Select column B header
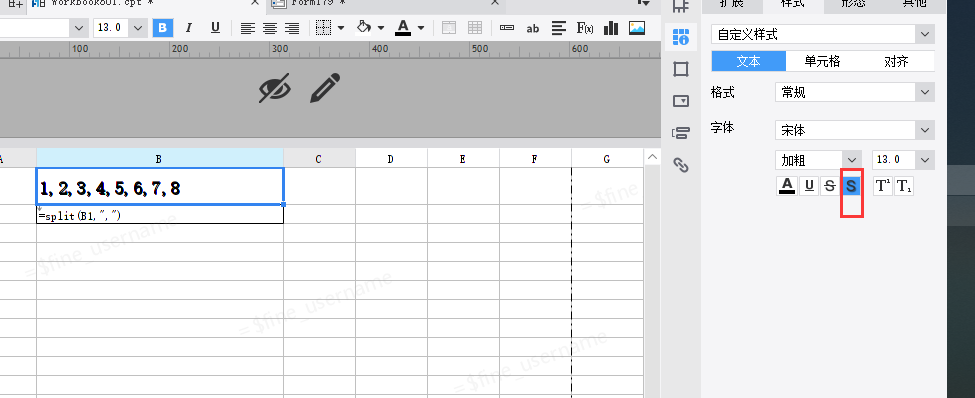The image size is (975, 398). coord(159,159)
